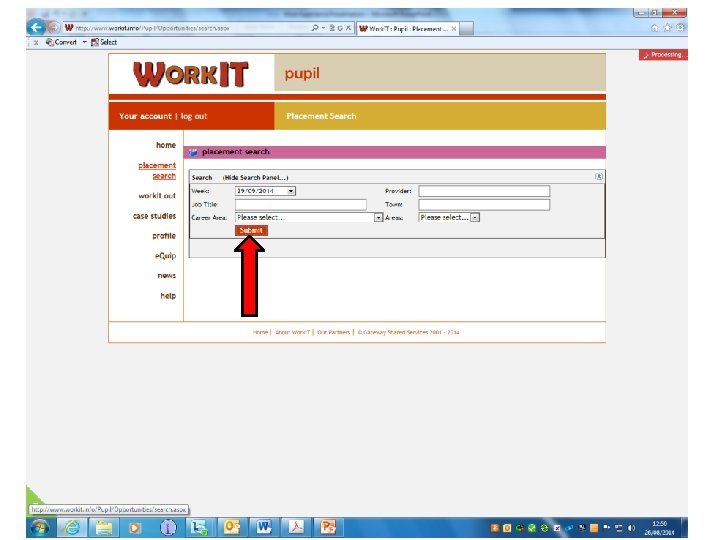The image size is (720, 540).
Task: Close the Convert toolbar with its X
Action: 36,42
